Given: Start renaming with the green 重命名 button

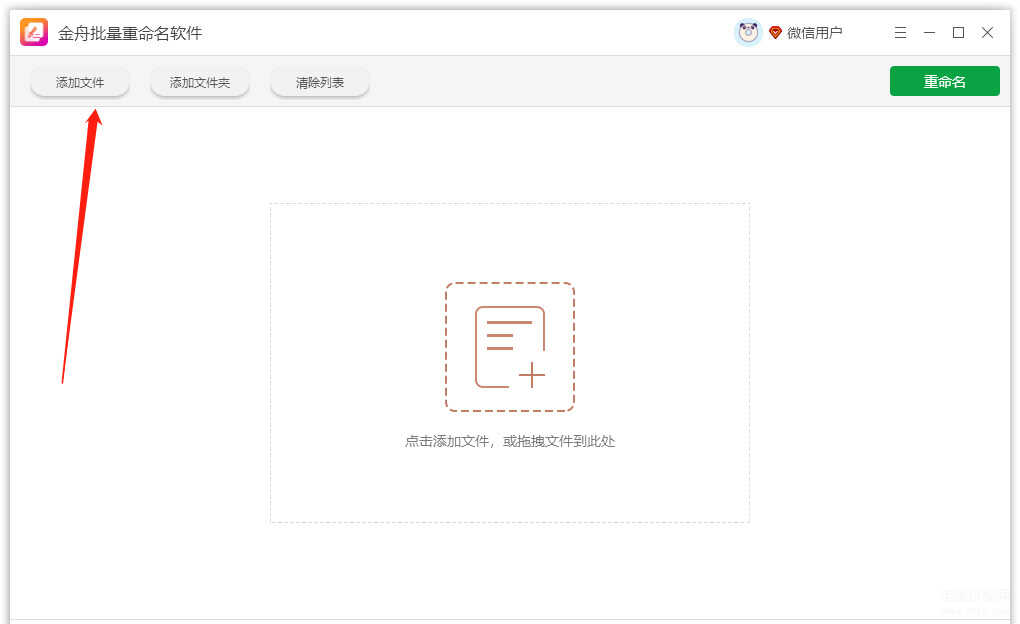Looking at the screenshot, I should coord(944,81).
